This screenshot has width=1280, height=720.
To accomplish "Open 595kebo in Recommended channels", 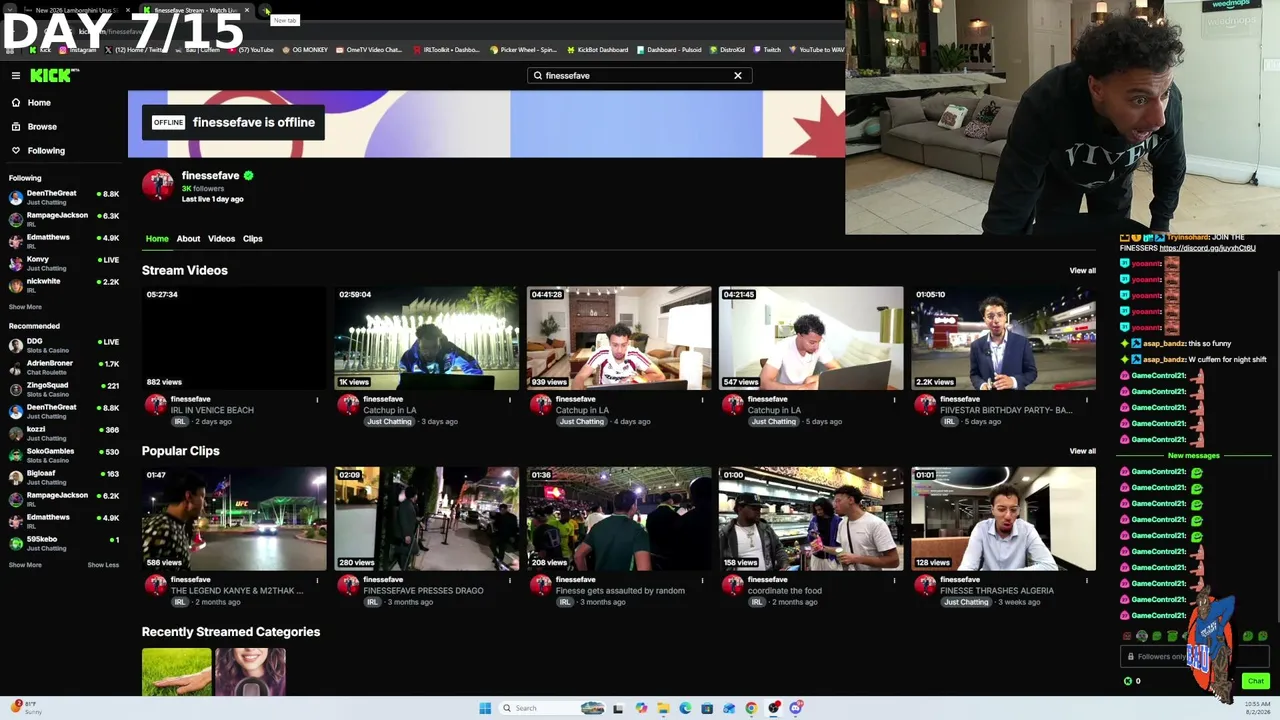I will [64, 543].
